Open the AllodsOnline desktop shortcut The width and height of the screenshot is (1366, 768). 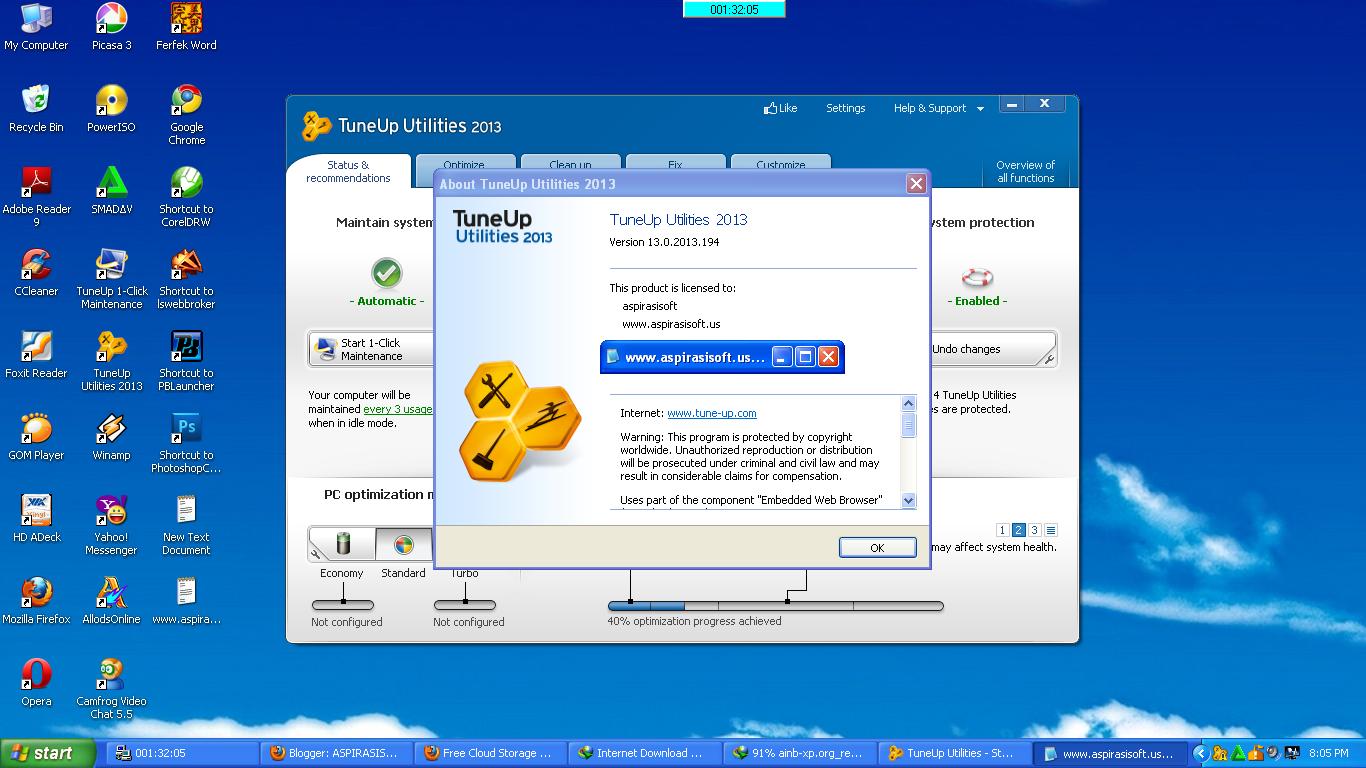pos(111,601)
